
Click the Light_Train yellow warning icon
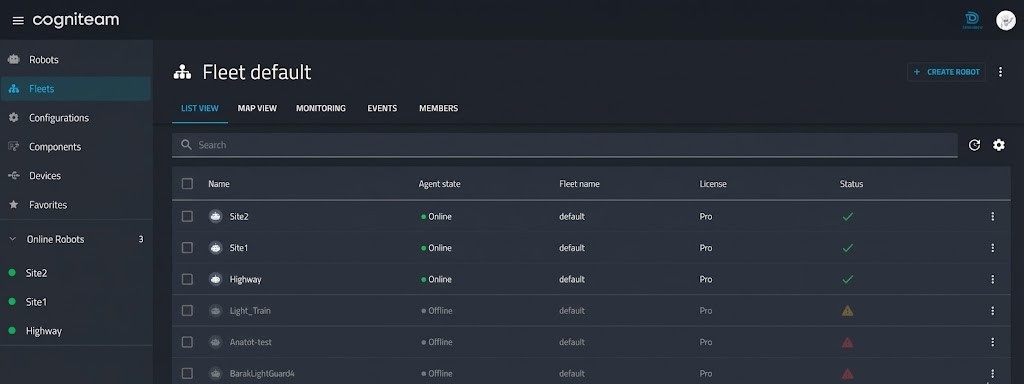tap(848, 311)
